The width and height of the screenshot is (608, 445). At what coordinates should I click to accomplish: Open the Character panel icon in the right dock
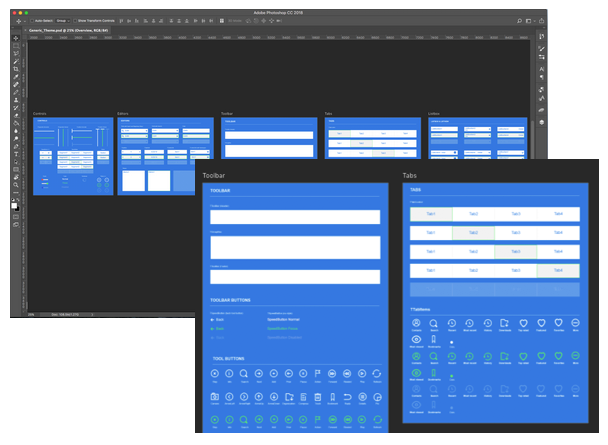[x=541, y=70]
